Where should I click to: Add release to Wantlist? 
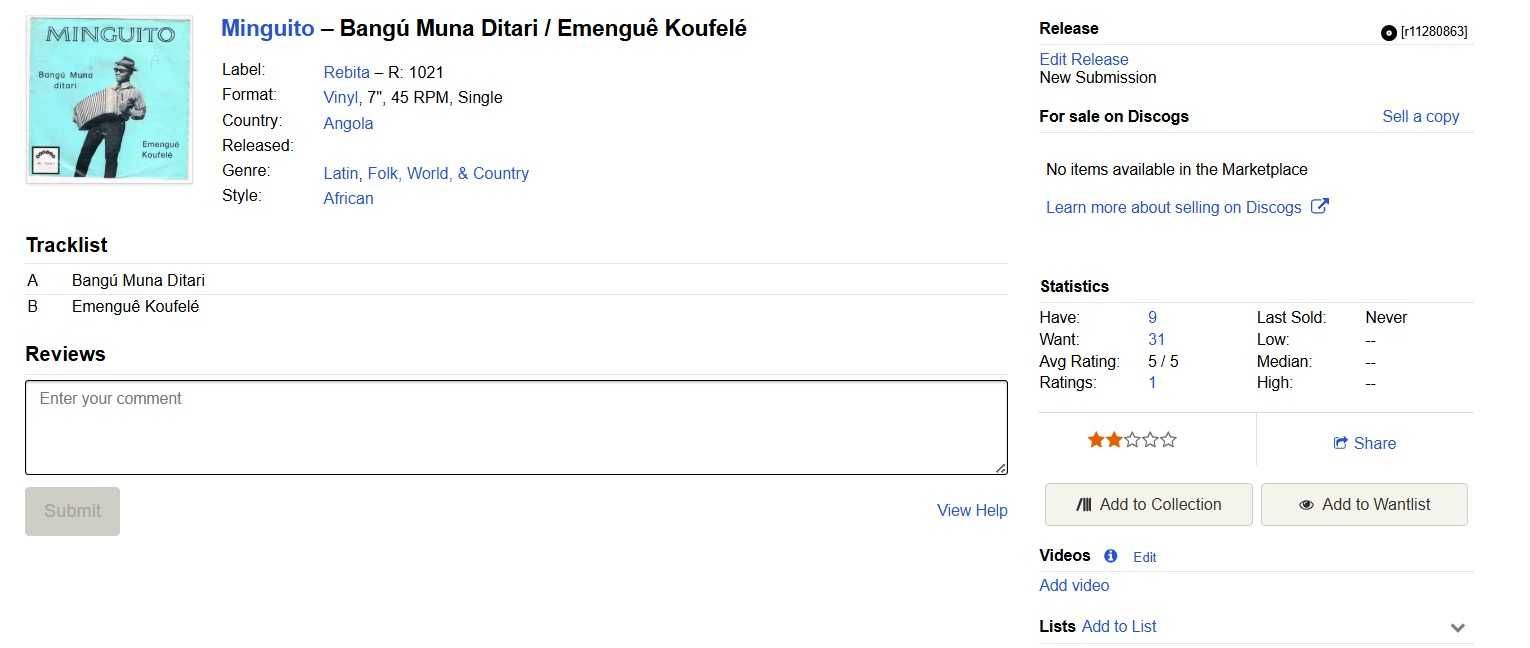pyautogui.click(x=1364, y=505)
